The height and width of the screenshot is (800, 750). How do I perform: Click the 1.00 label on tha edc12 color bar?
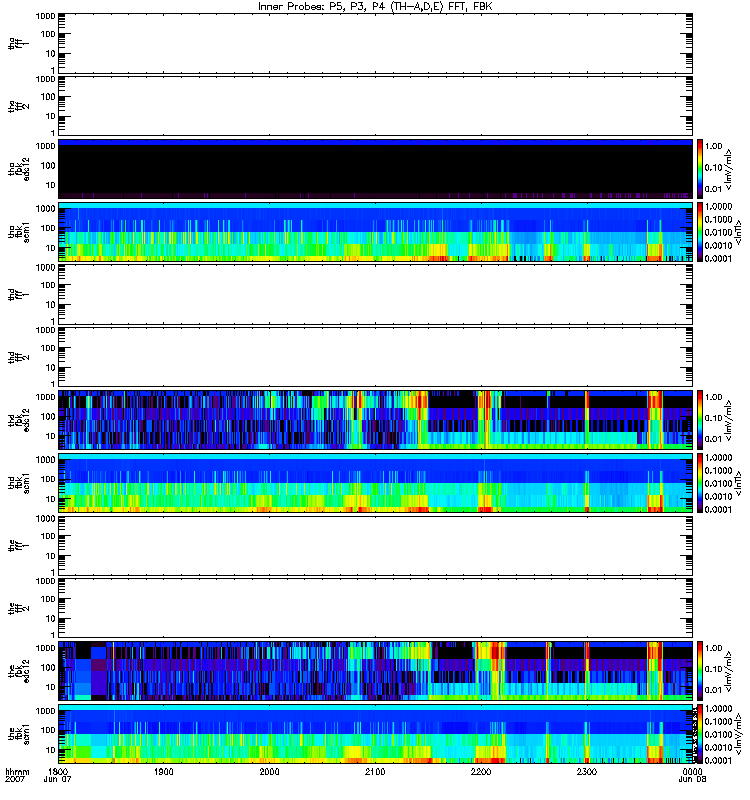coord(714,146)
